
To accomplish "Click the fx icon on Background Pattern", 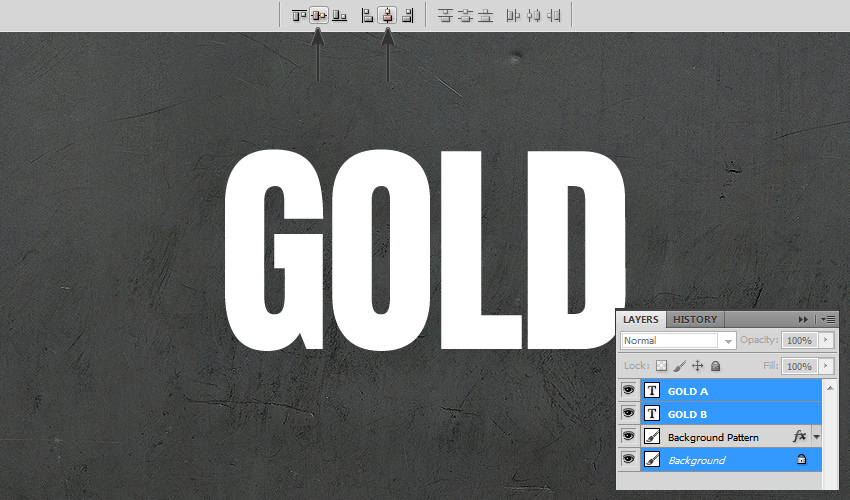I will (x=799, y=436).
